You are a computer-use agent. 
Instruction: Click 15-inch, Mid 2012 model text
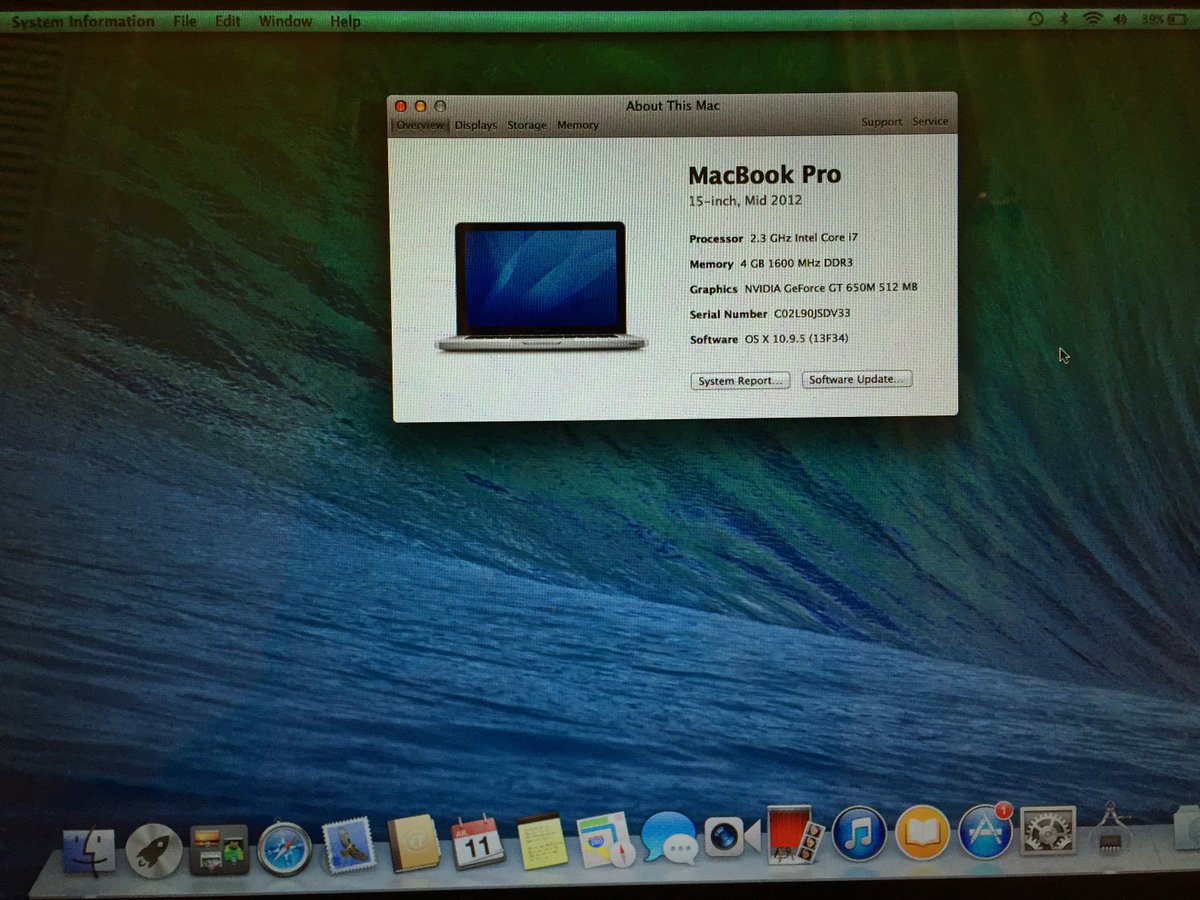pyautogui.click(x=745, y=200)
